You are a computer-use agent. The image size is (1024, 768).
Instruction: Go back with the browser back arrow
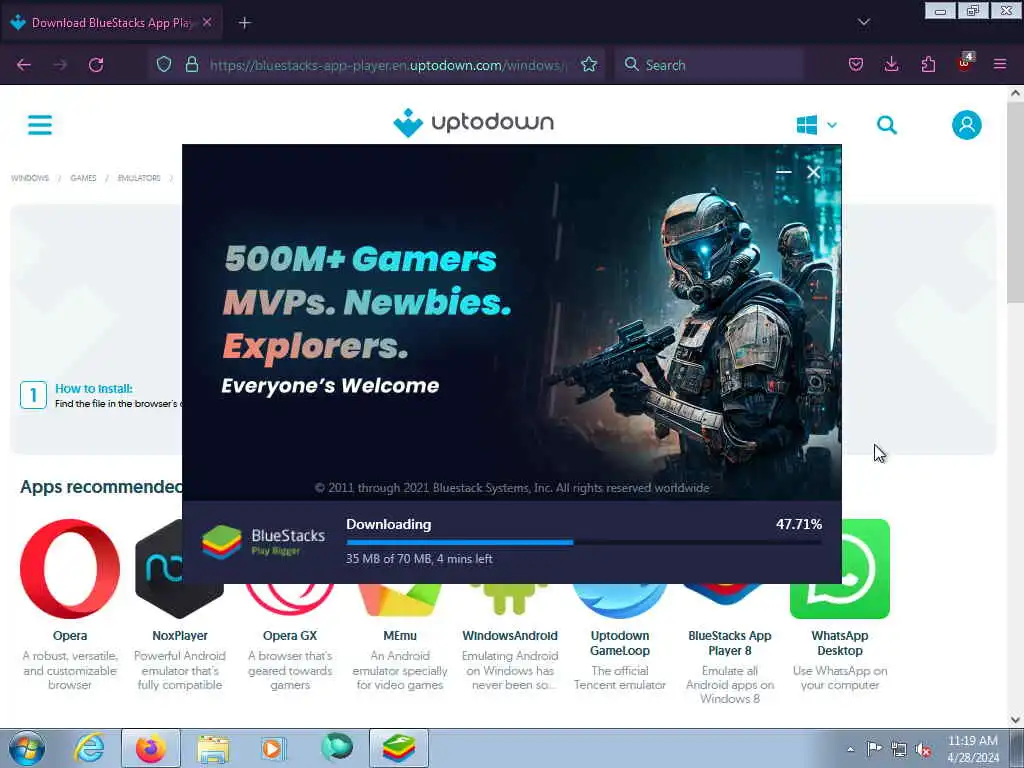[x=24, y=65]
